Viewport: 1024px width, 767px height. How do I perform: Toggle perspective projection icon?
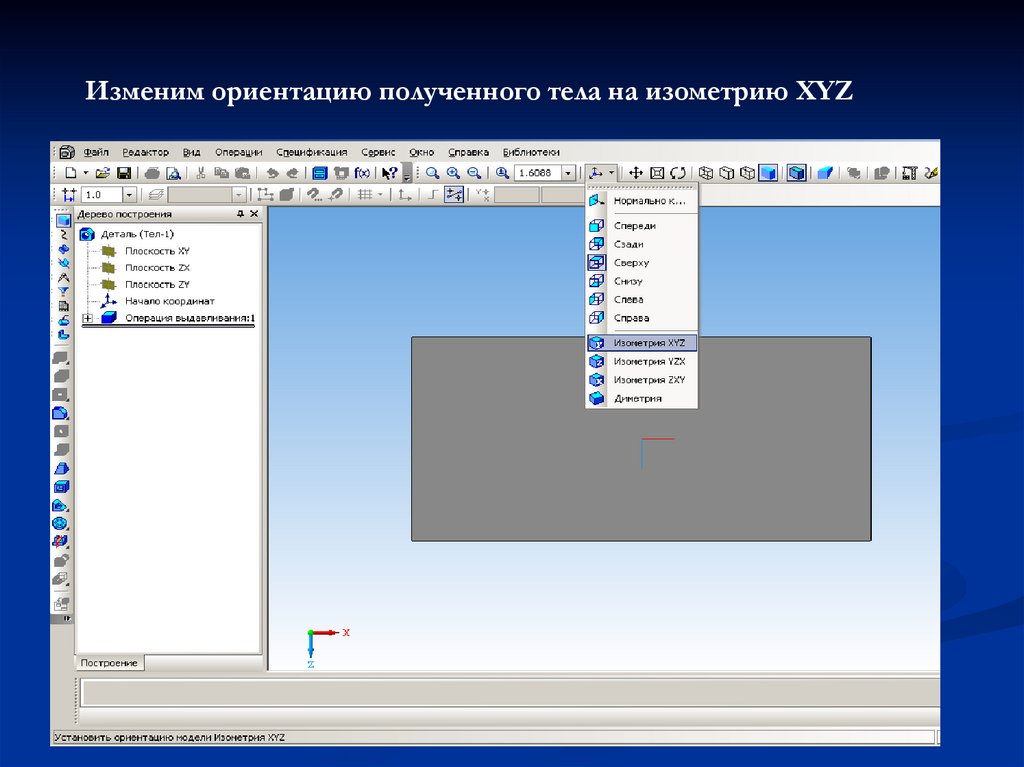coord(825,173)
